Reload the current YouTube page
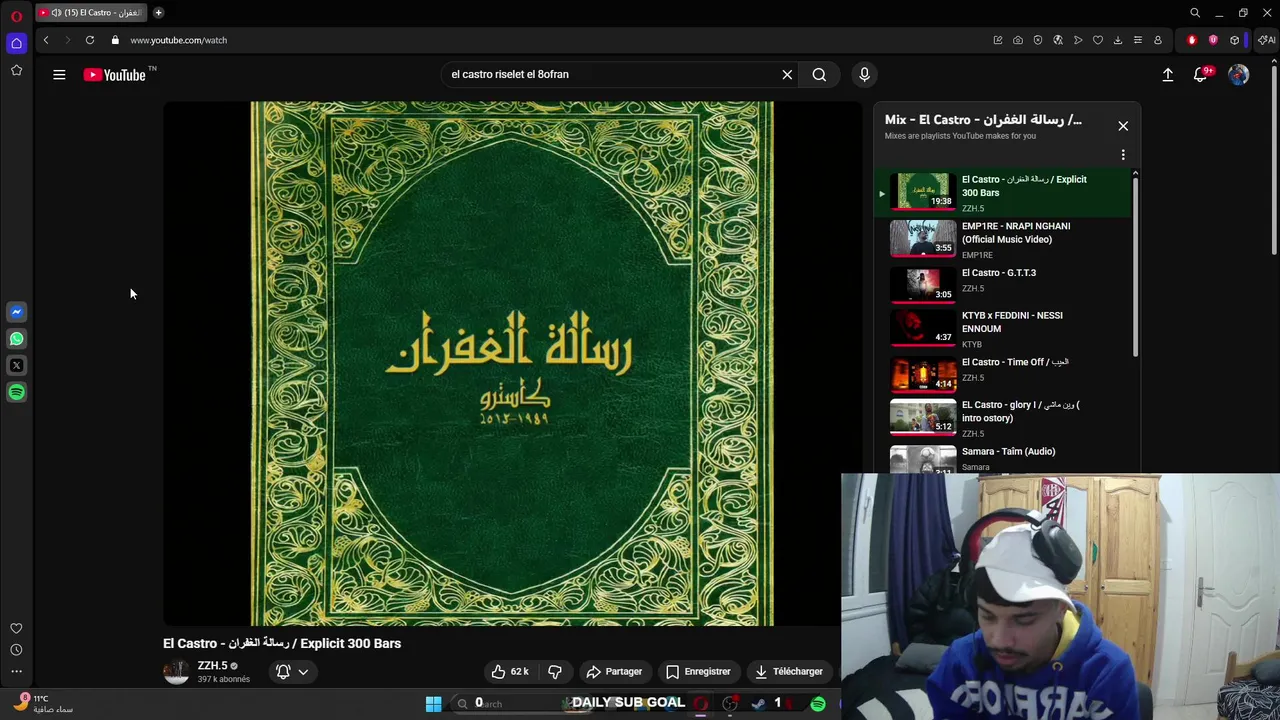 pyautogui.click(x=90, y=40)
